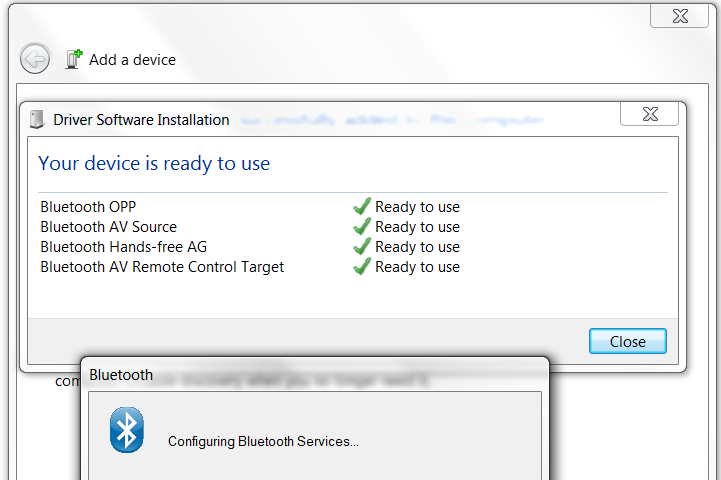Click the 'Your device is ready to use' heading
This screenshot has width=721, height=480.
pos(154,163)
